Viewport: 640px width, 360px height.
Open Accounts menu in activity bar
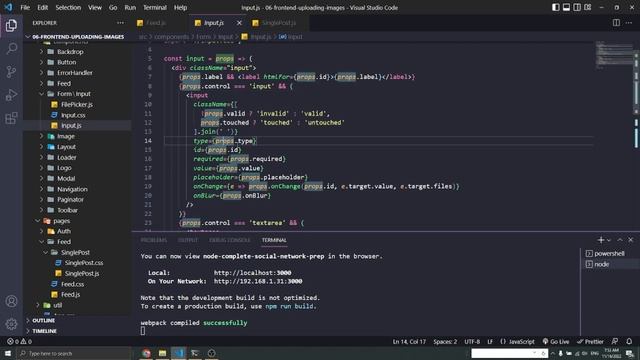pos(11,301)
